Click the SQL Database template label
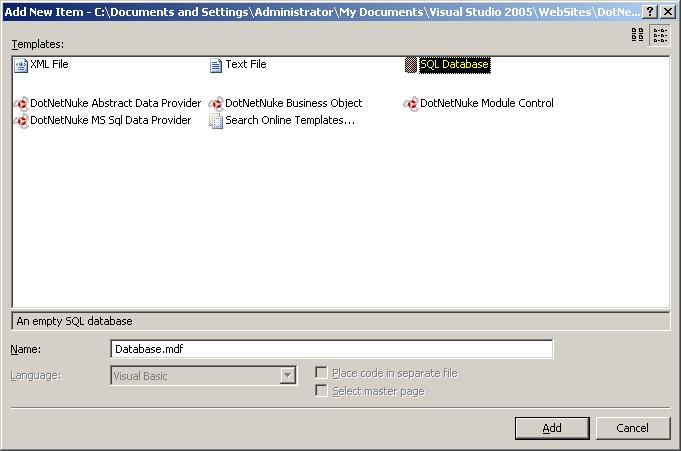The height and width of the screenshot is (451, 681). 454,65
